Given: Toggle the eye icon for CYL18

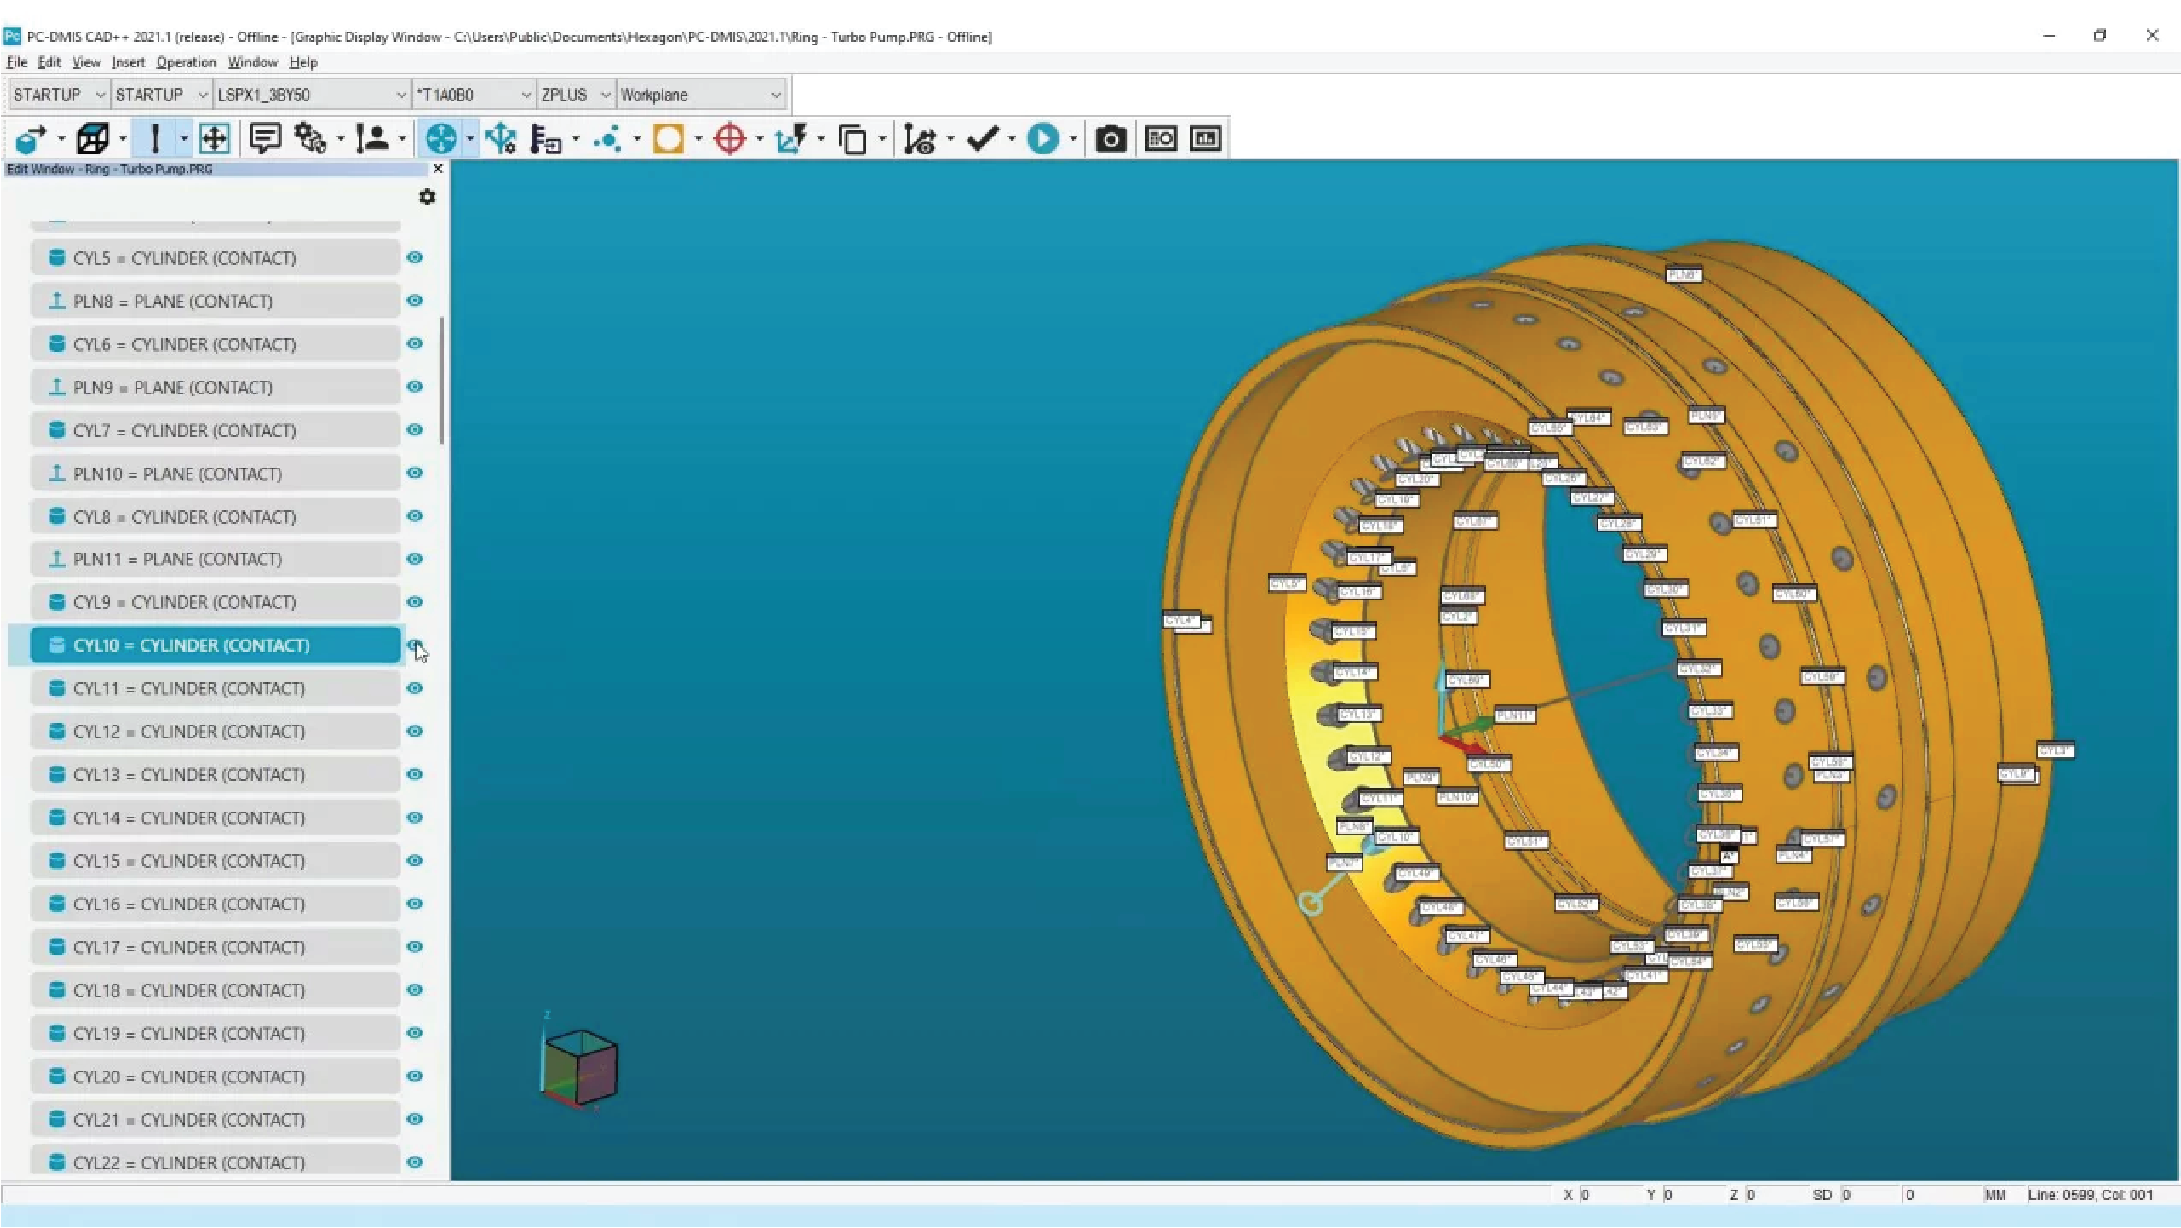Looking at the screenshot, I should [x=415, y=990].
